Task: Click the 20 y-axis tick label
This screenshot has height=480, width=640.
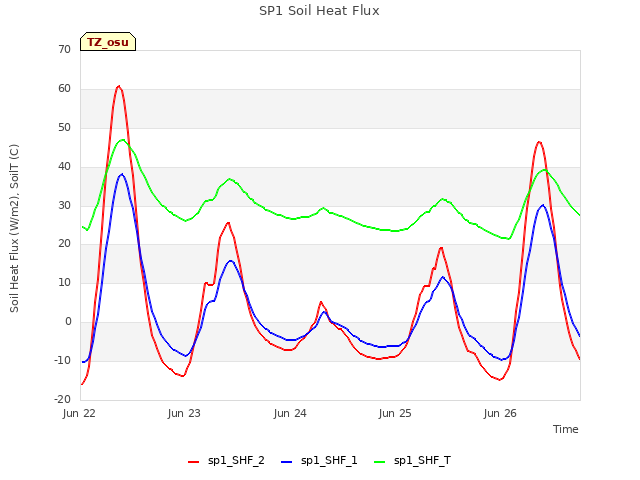Action: click(x=64, y=244)
